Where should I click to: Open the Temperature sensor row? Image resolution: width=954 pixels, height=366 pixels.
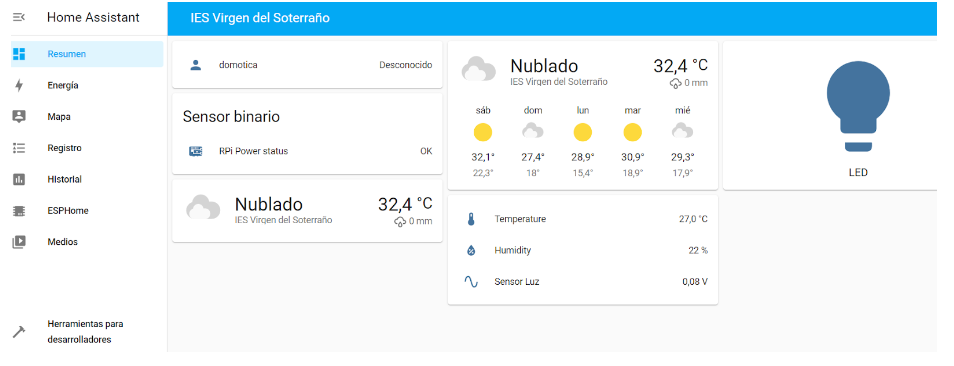583,219
